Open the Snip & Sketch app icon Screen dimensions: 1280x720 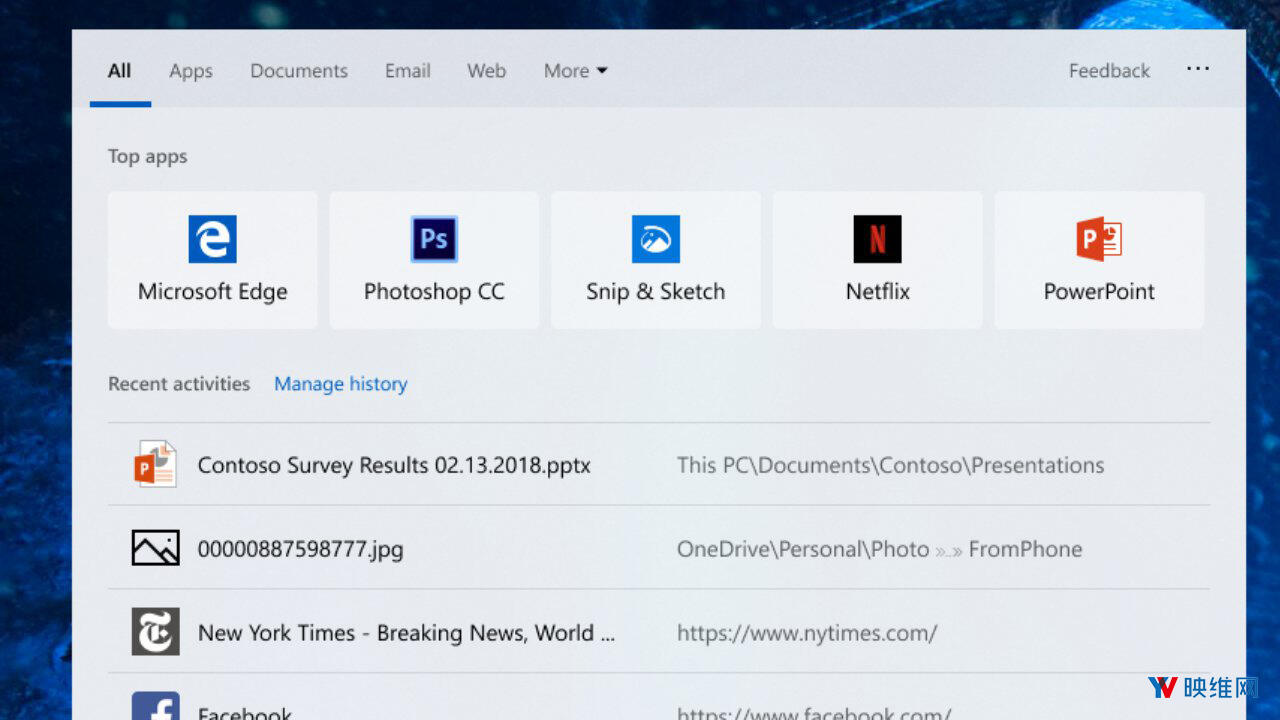pyautogui.click(x=656, y=240)
